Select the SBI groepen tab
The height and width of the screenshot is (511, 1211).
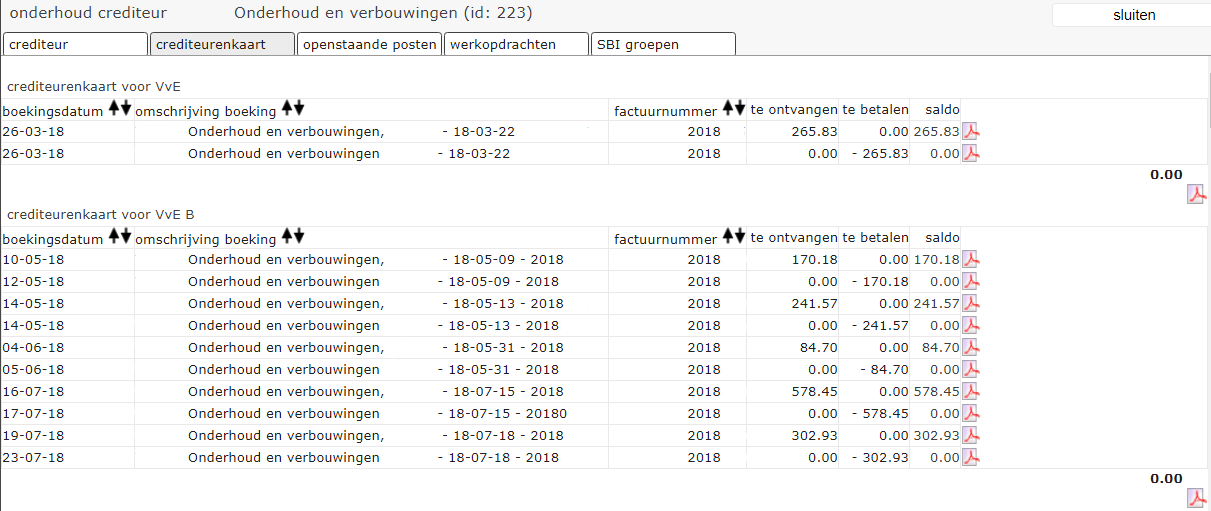(x=663, y=44)
